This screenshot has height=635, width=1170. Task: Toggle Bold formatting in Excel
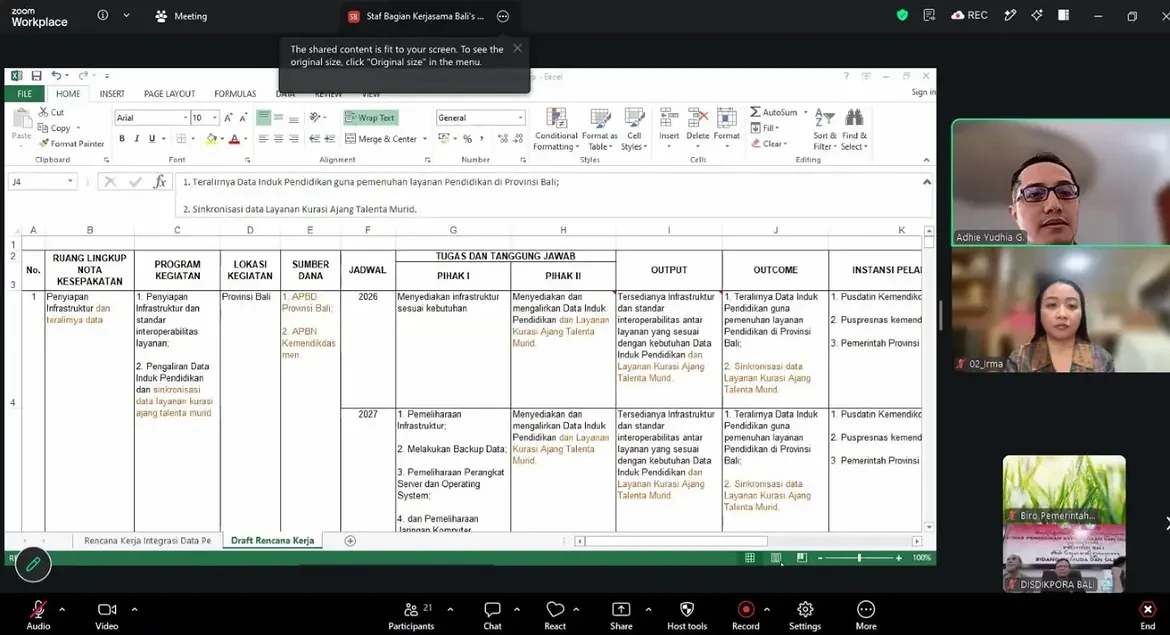[x=122, y=139]
